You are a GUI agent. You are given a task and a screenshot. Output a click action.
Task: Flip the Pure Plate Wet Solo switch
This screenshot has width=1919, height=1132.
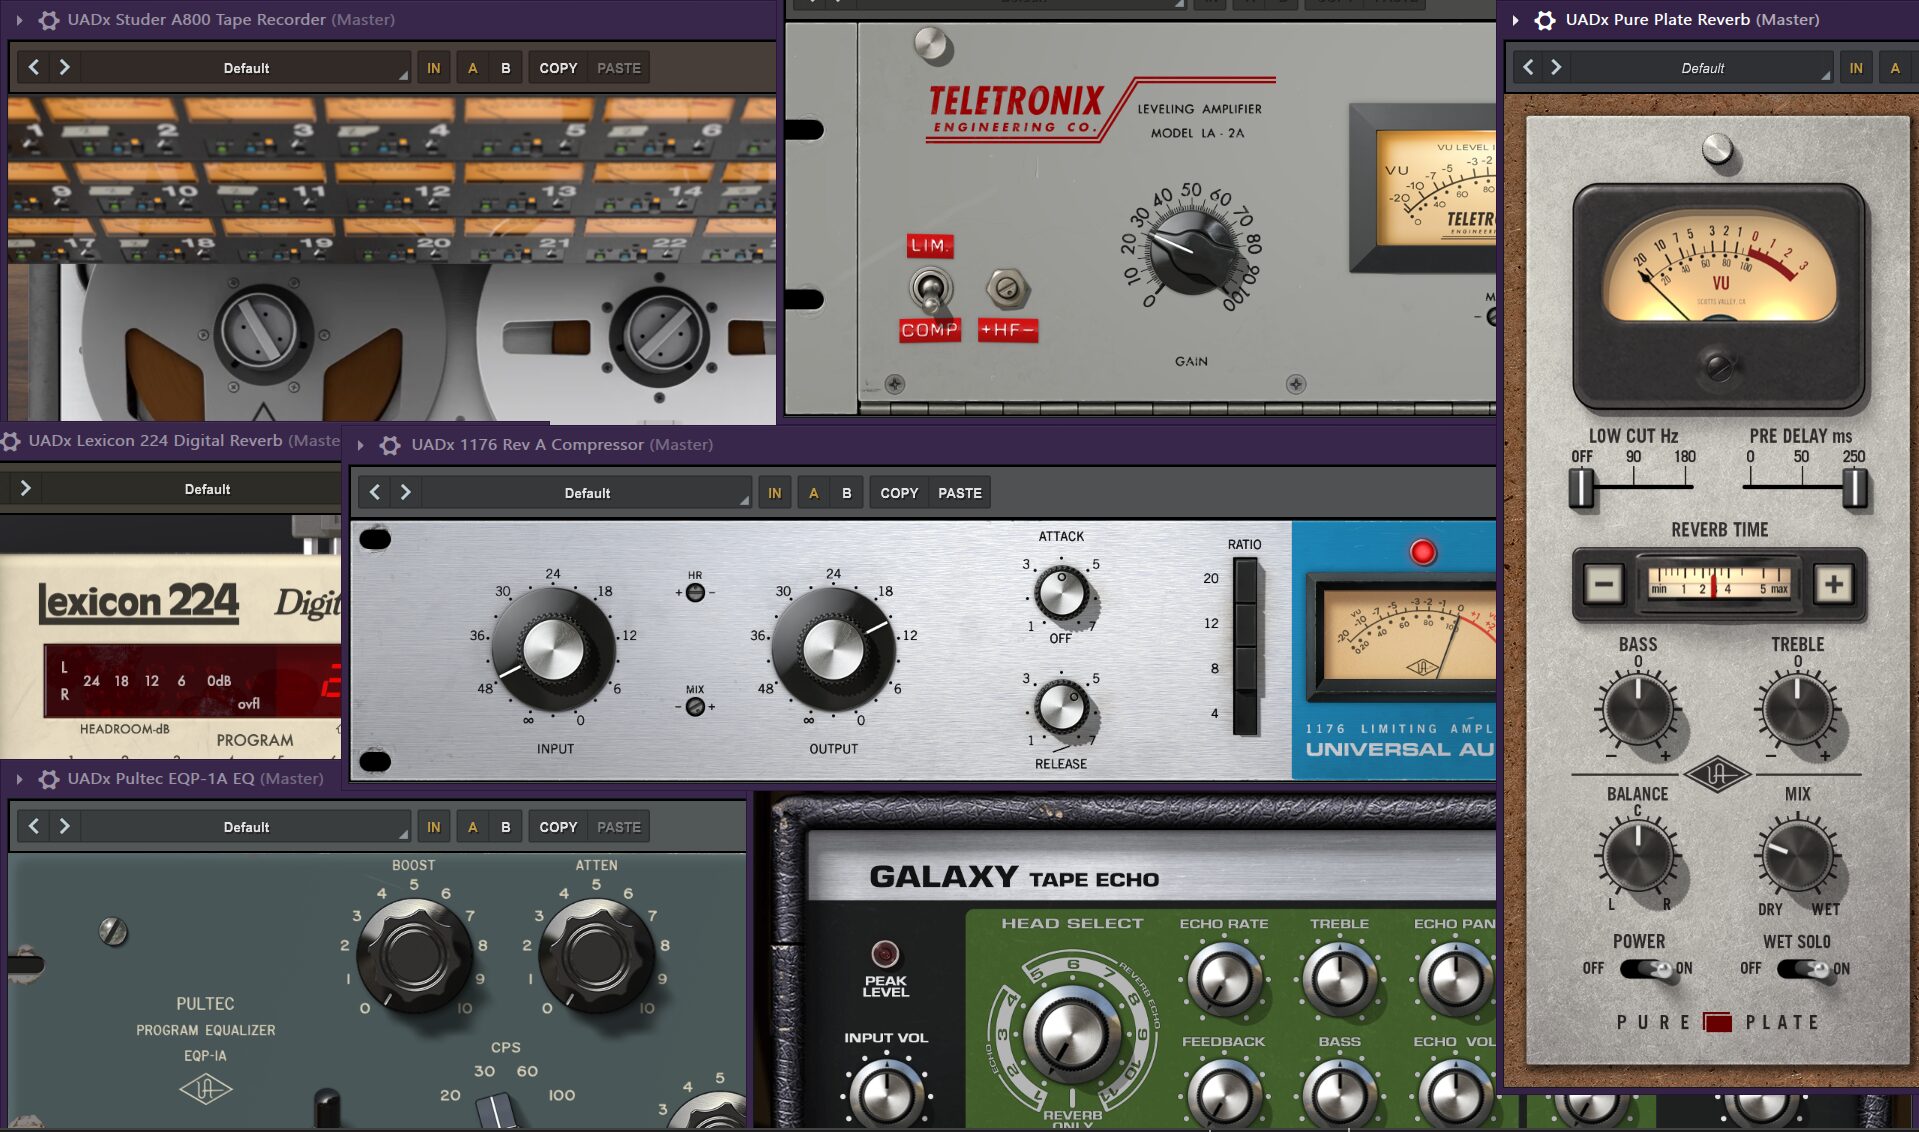1804,969
